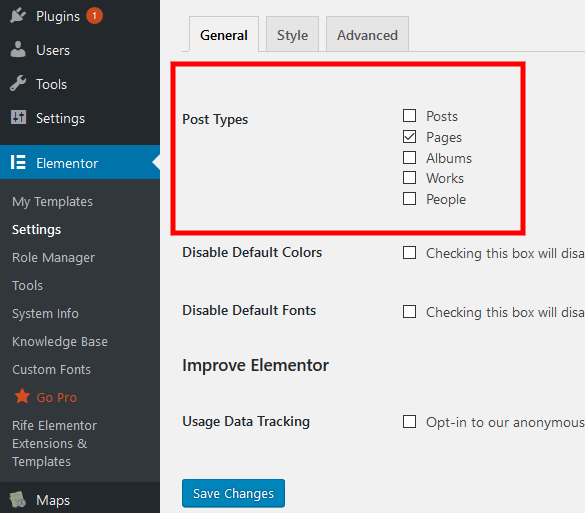Viewport: 585px width, 513px height.
Task: Open Knowledge Base submenu item
Action: pyautogui.click(x=60, y=341)
